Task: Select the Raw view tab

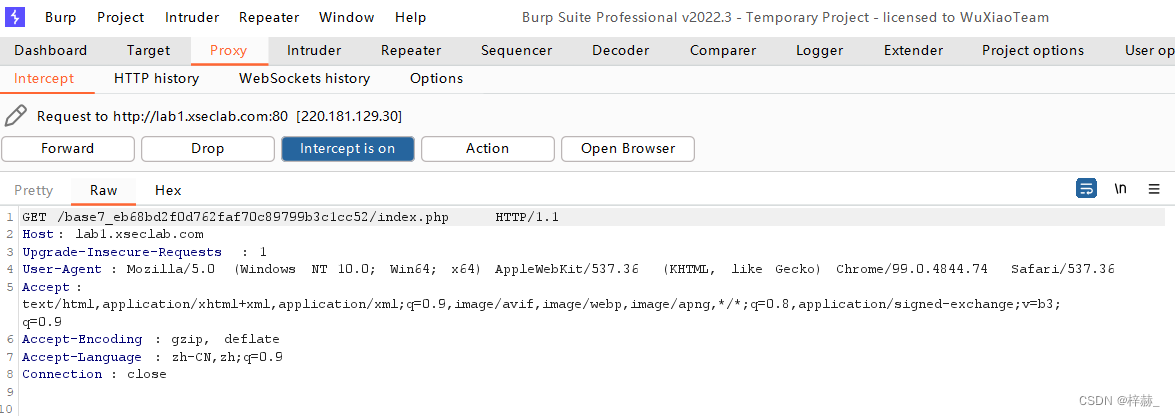Action: [103, 190]
